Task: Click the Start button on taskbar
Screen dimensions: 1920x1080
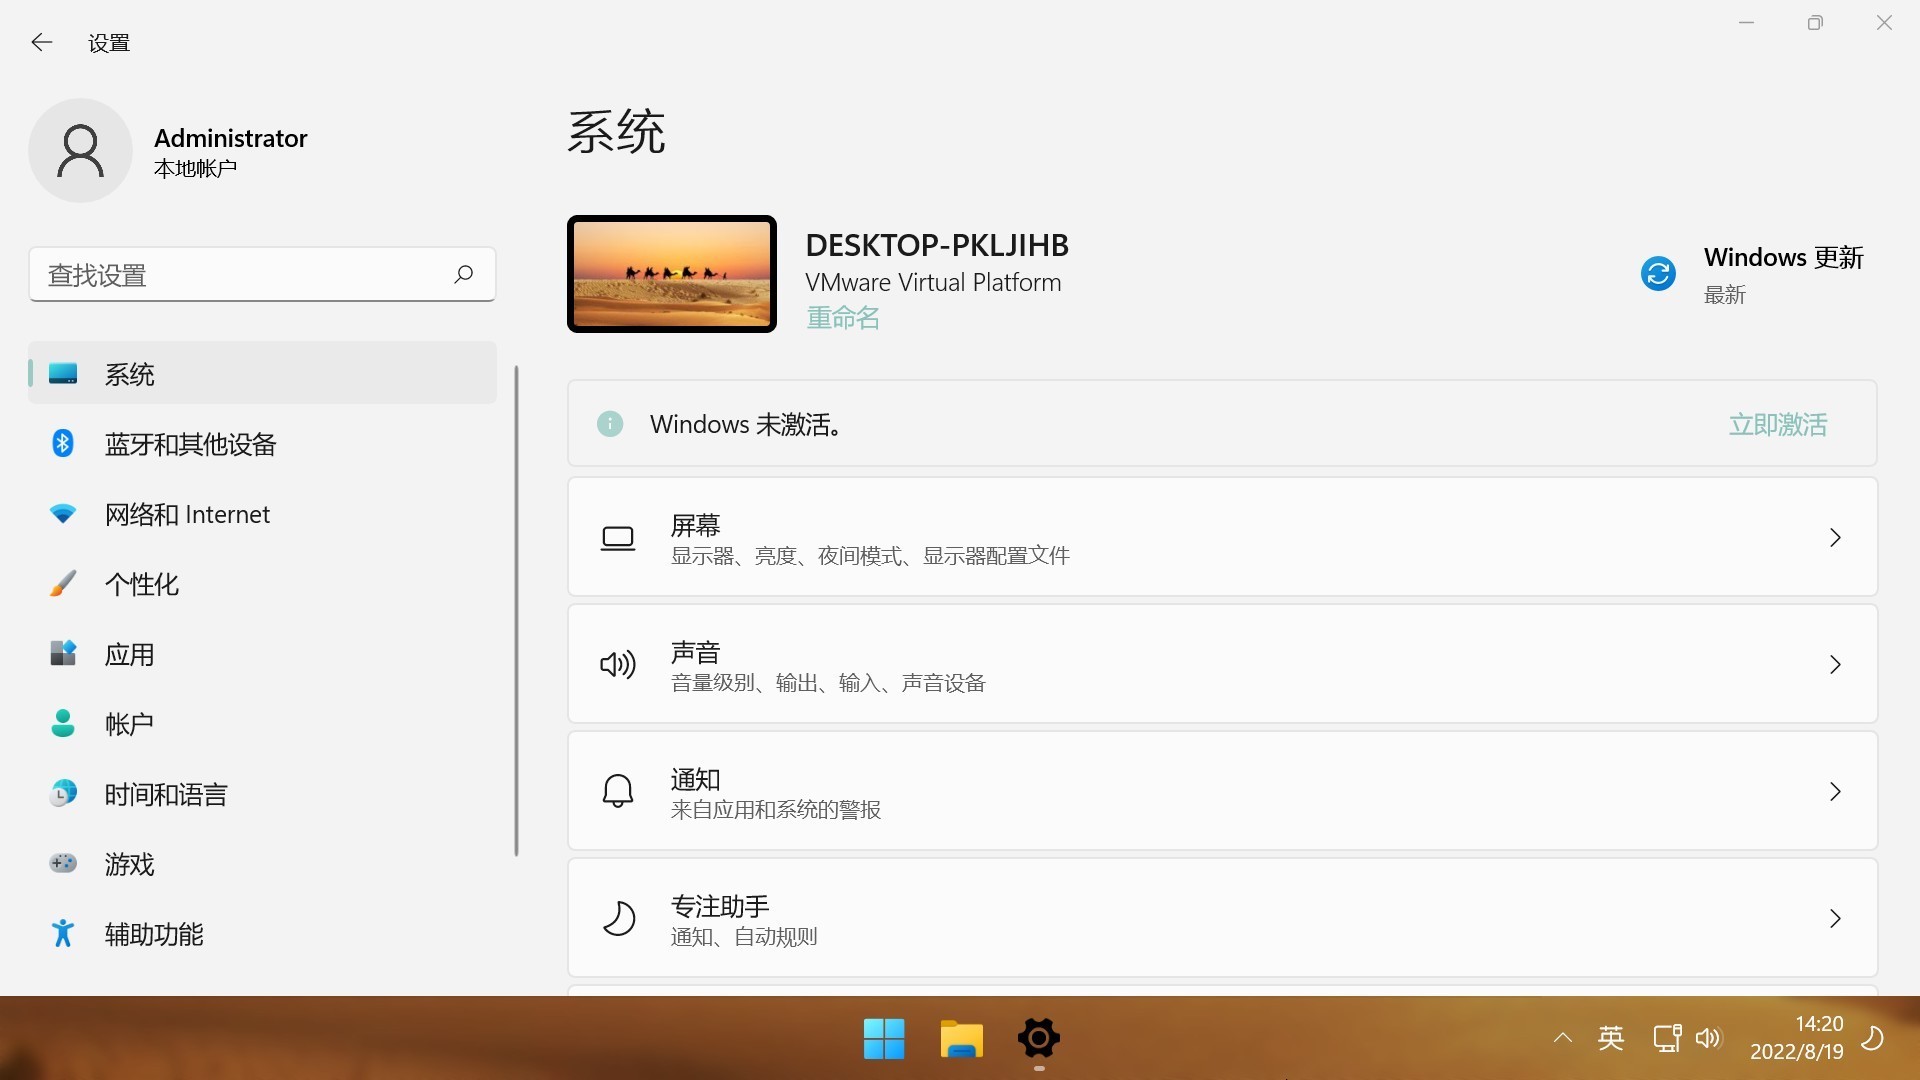Action: 884,1039
